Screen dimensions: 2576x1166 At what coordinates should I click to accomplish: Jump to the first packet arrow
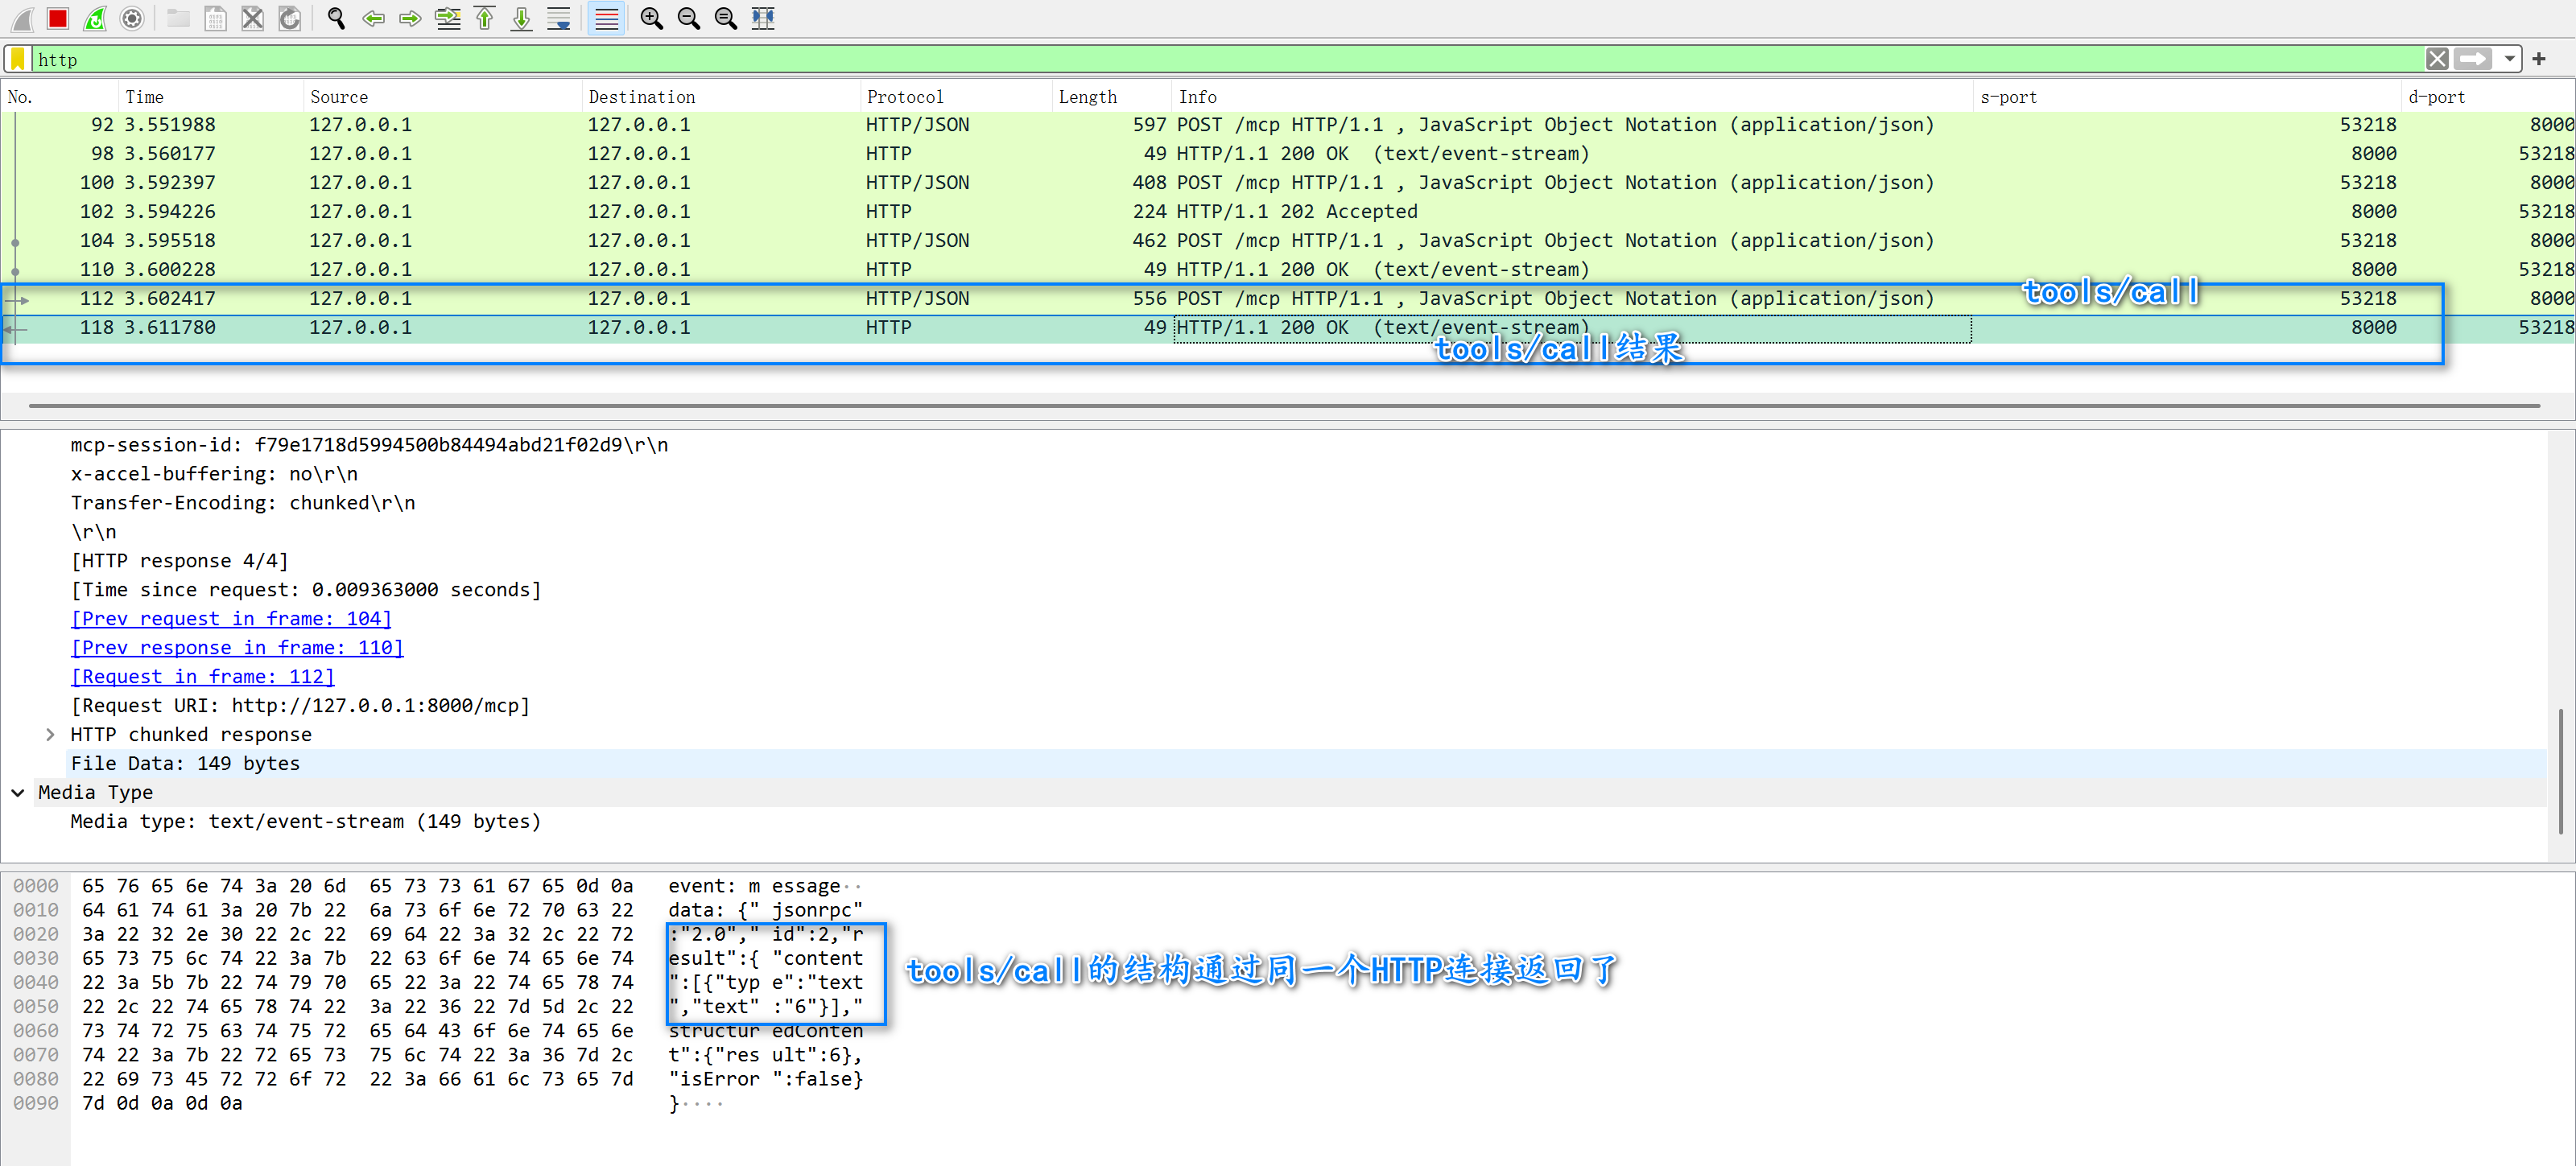pos(484,18)
